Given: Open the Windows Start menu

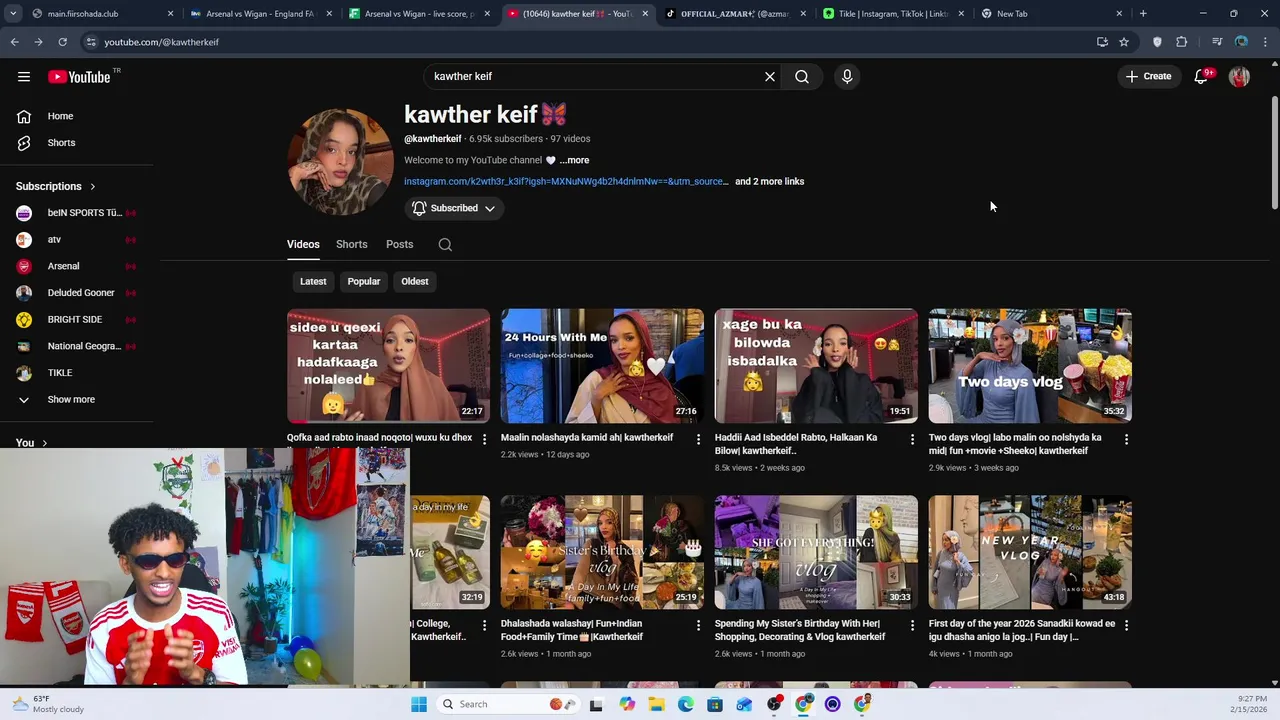Looking at the screenshot, I should coord(419,704).
